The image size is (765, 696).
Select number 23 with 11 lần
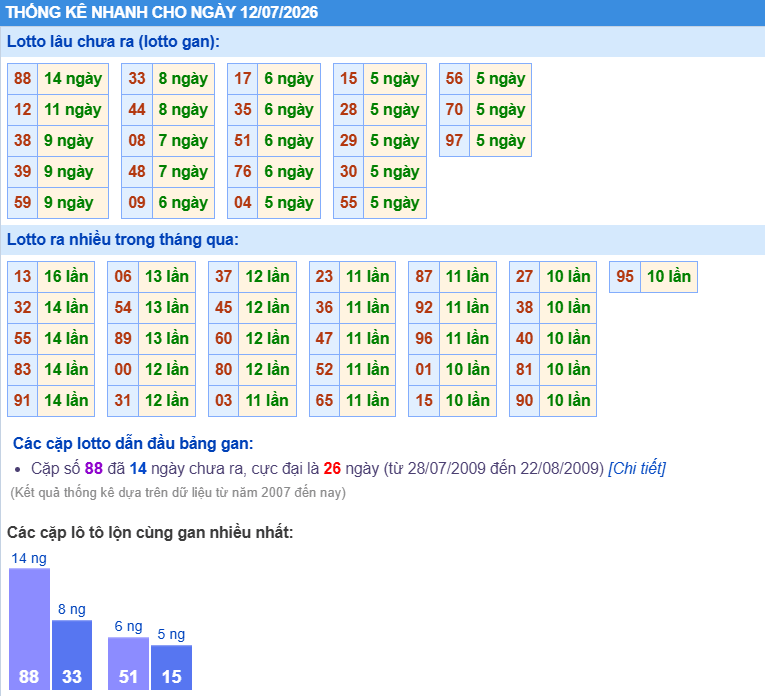click(324, 277)
